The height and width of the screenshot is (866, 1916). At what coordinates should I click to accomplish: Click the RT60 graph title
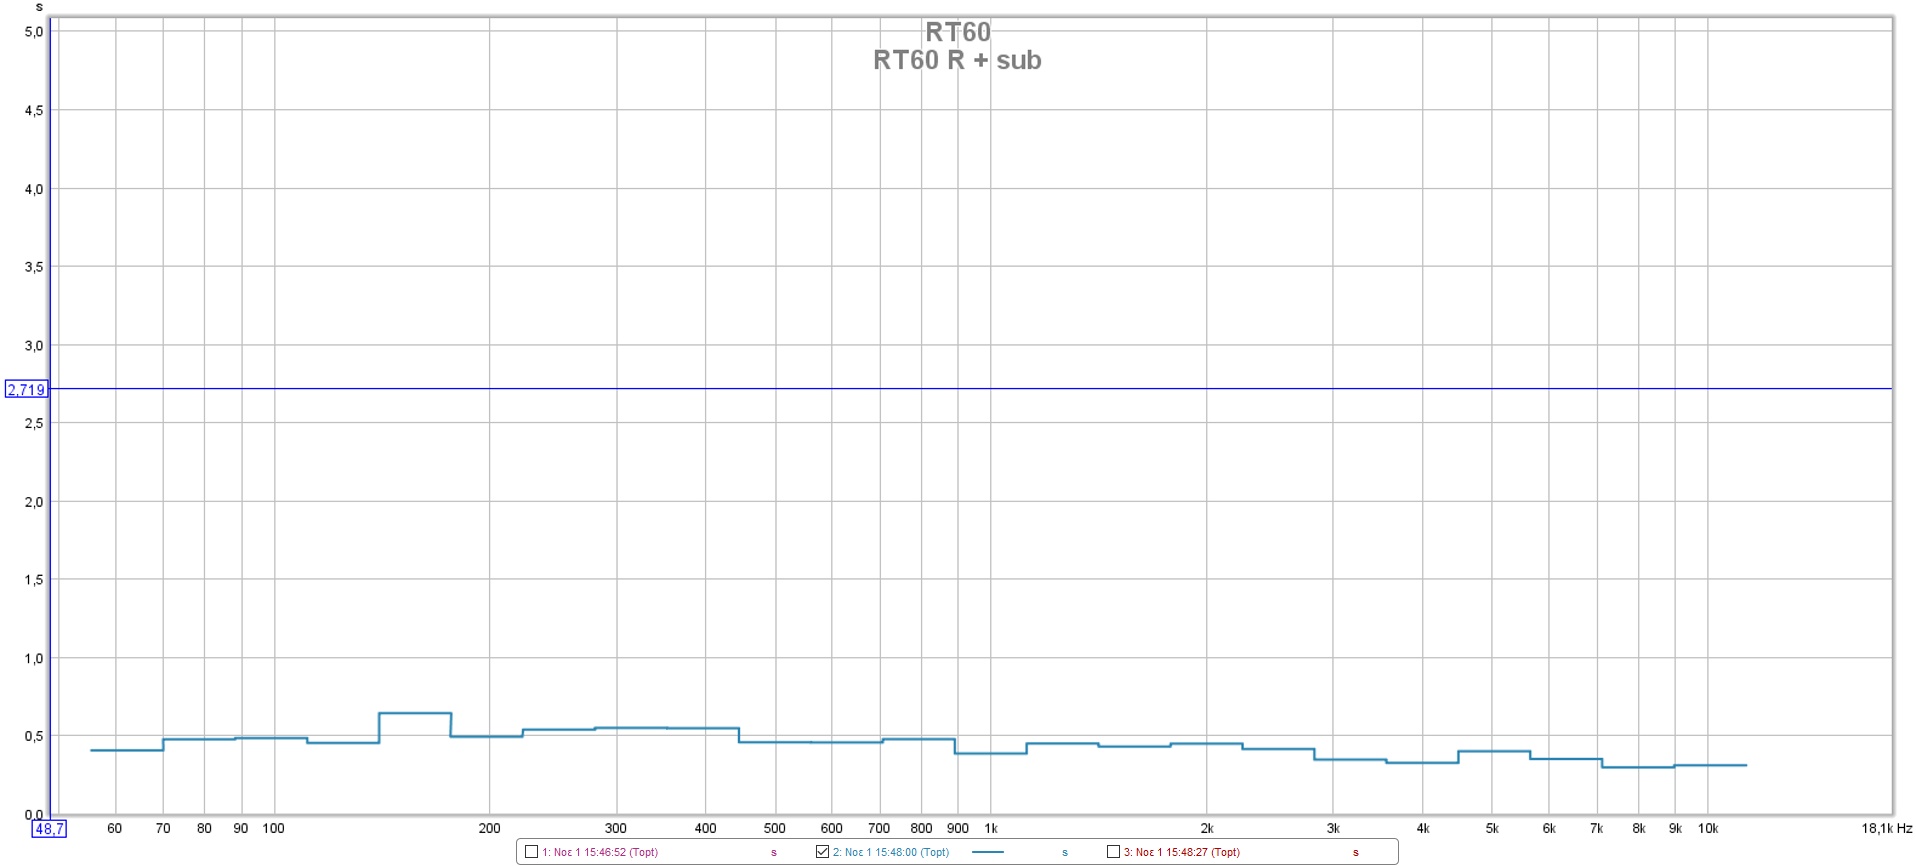[957, 32]
